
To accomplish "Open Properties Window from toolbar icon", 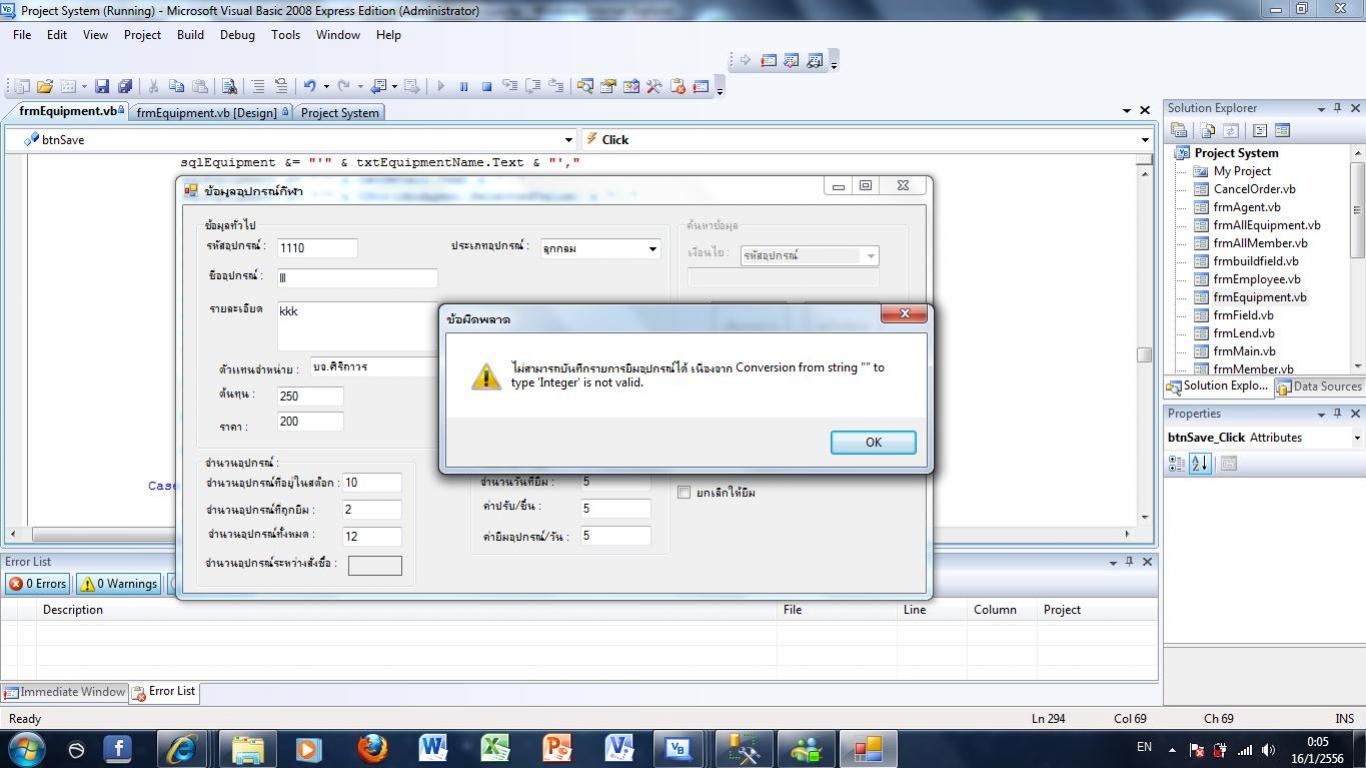I will (609, 87).
